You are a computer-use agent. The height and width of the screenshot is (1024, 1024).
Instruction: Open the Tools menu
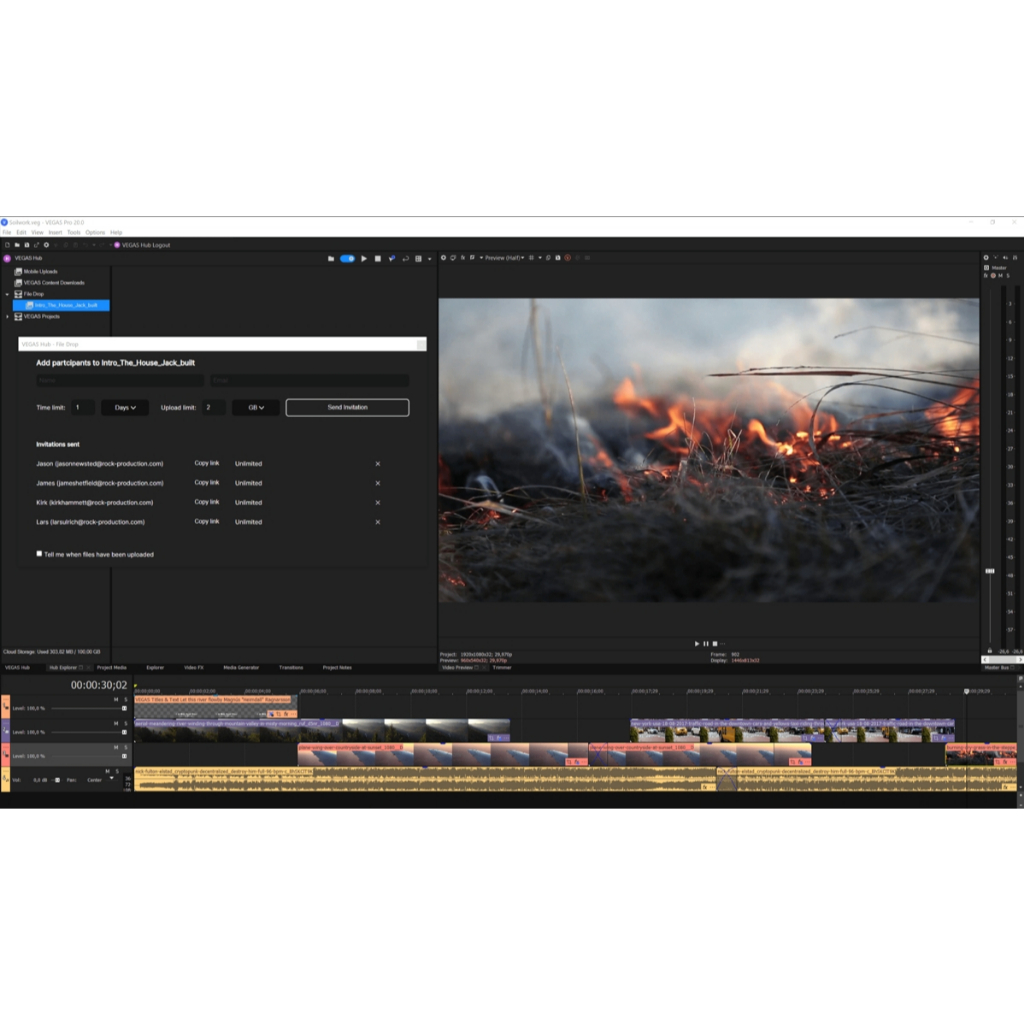pyautogui.click(x=74, y=232)
